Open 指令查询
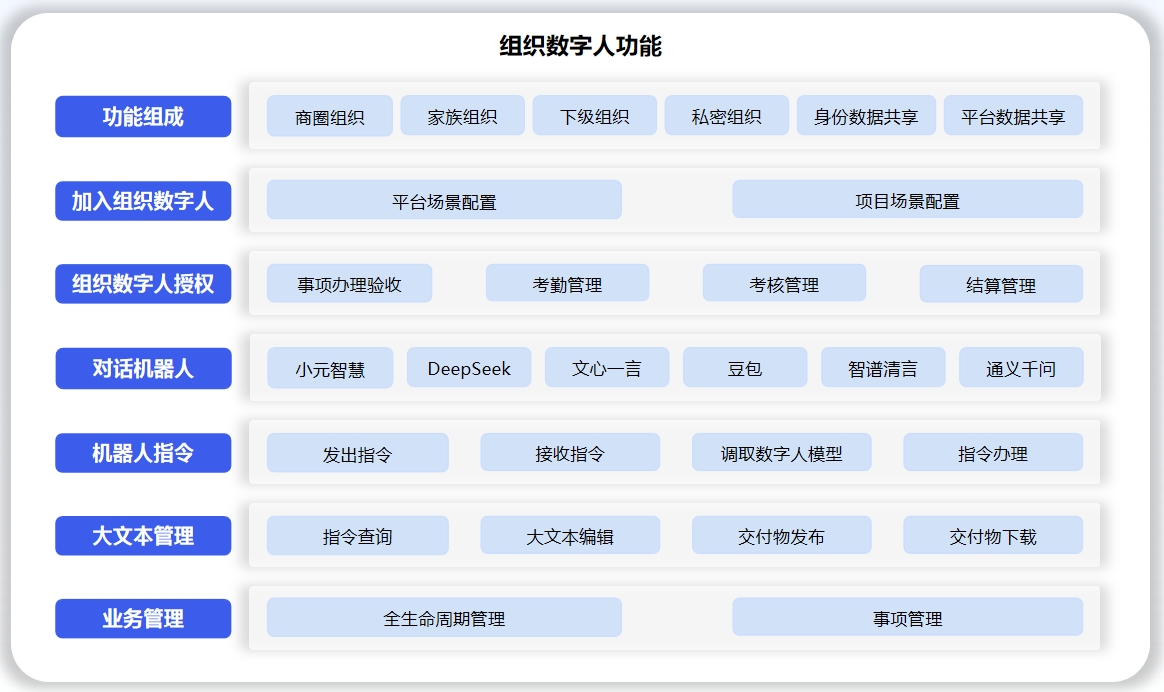The image size is (1164, 692). pyautogui.click(x=358, y=535)
